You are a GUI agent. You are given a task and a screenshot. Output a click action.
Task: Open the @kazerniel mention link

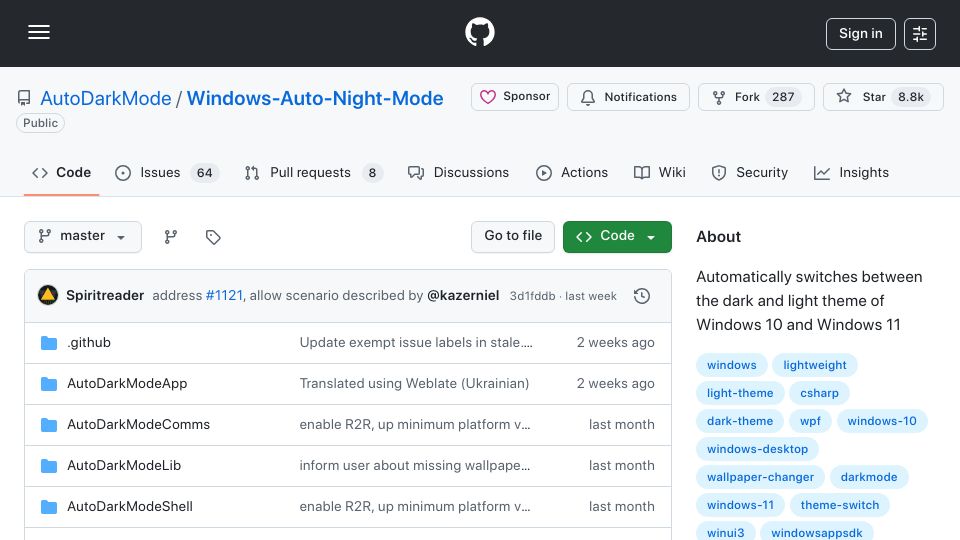(463, 295)
